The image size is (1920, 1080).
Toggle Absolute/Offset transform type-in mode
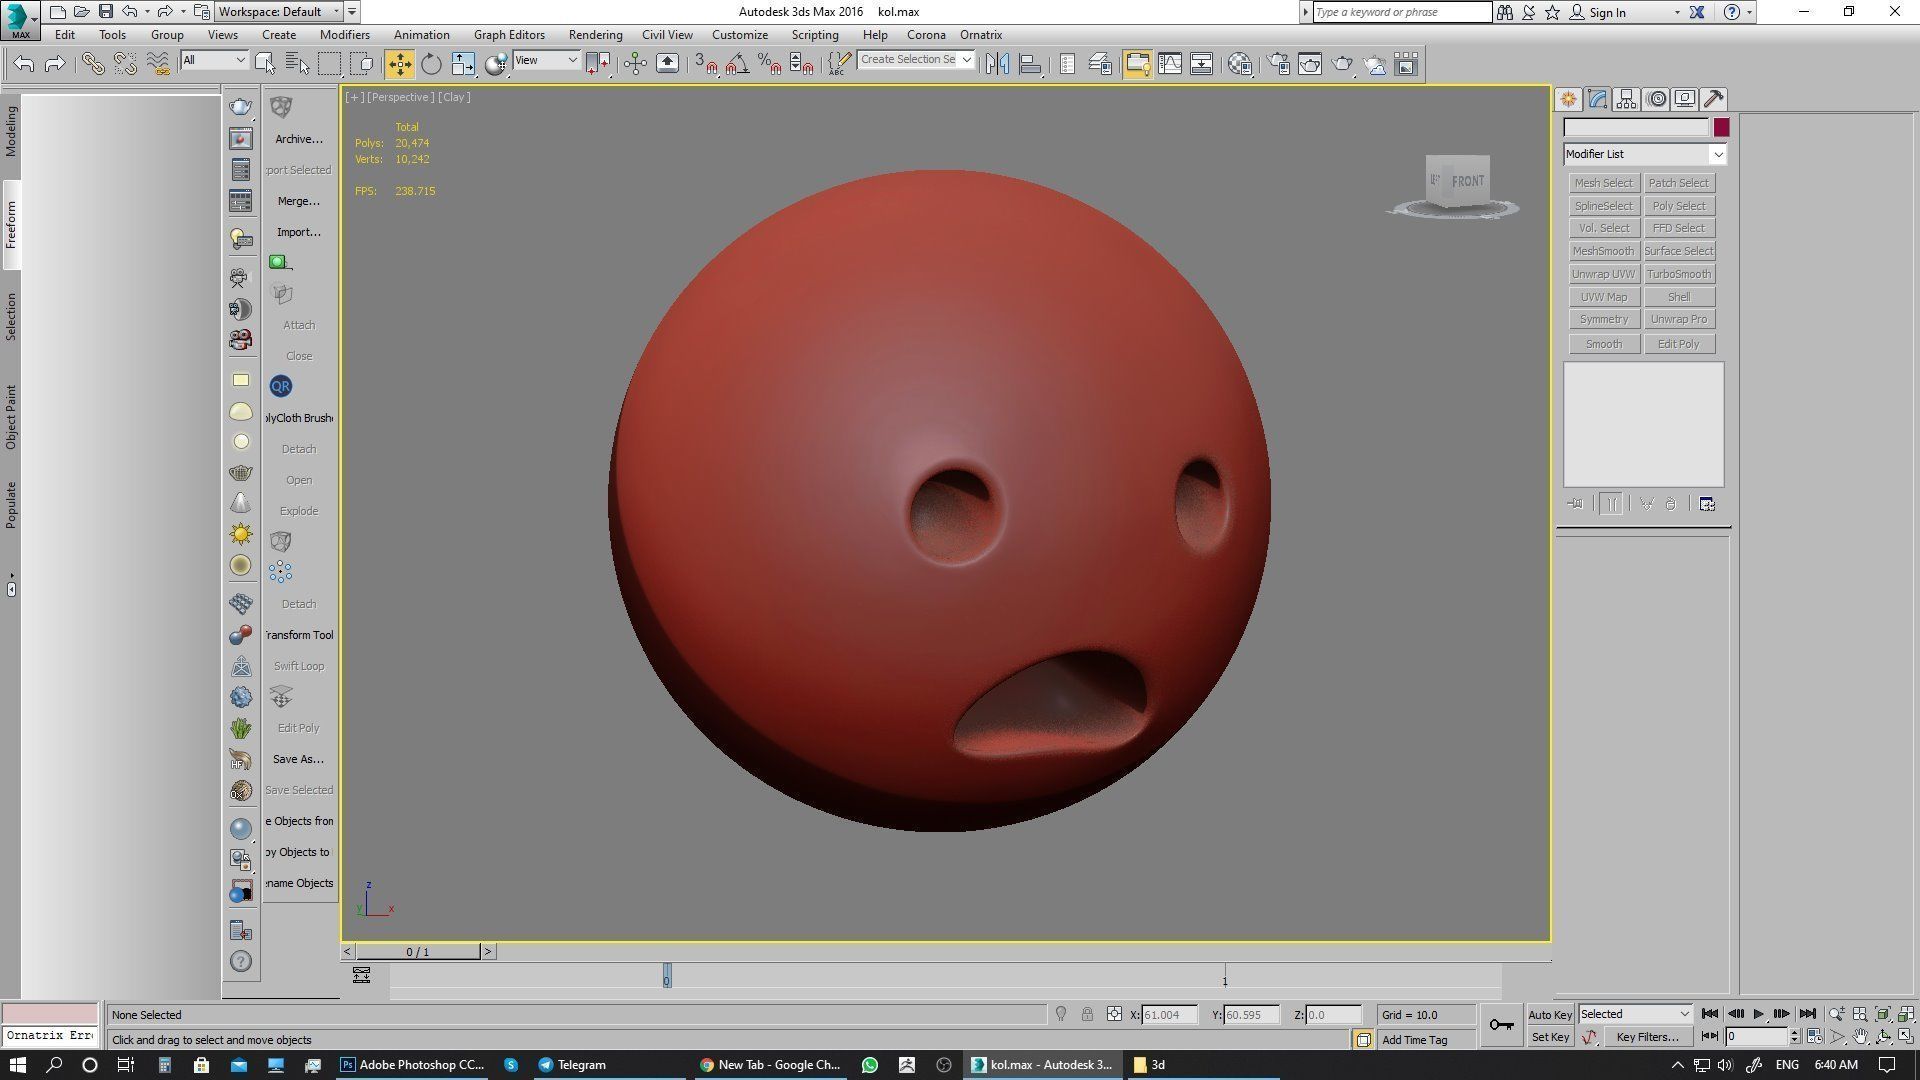click(x=1114, y=1014)
